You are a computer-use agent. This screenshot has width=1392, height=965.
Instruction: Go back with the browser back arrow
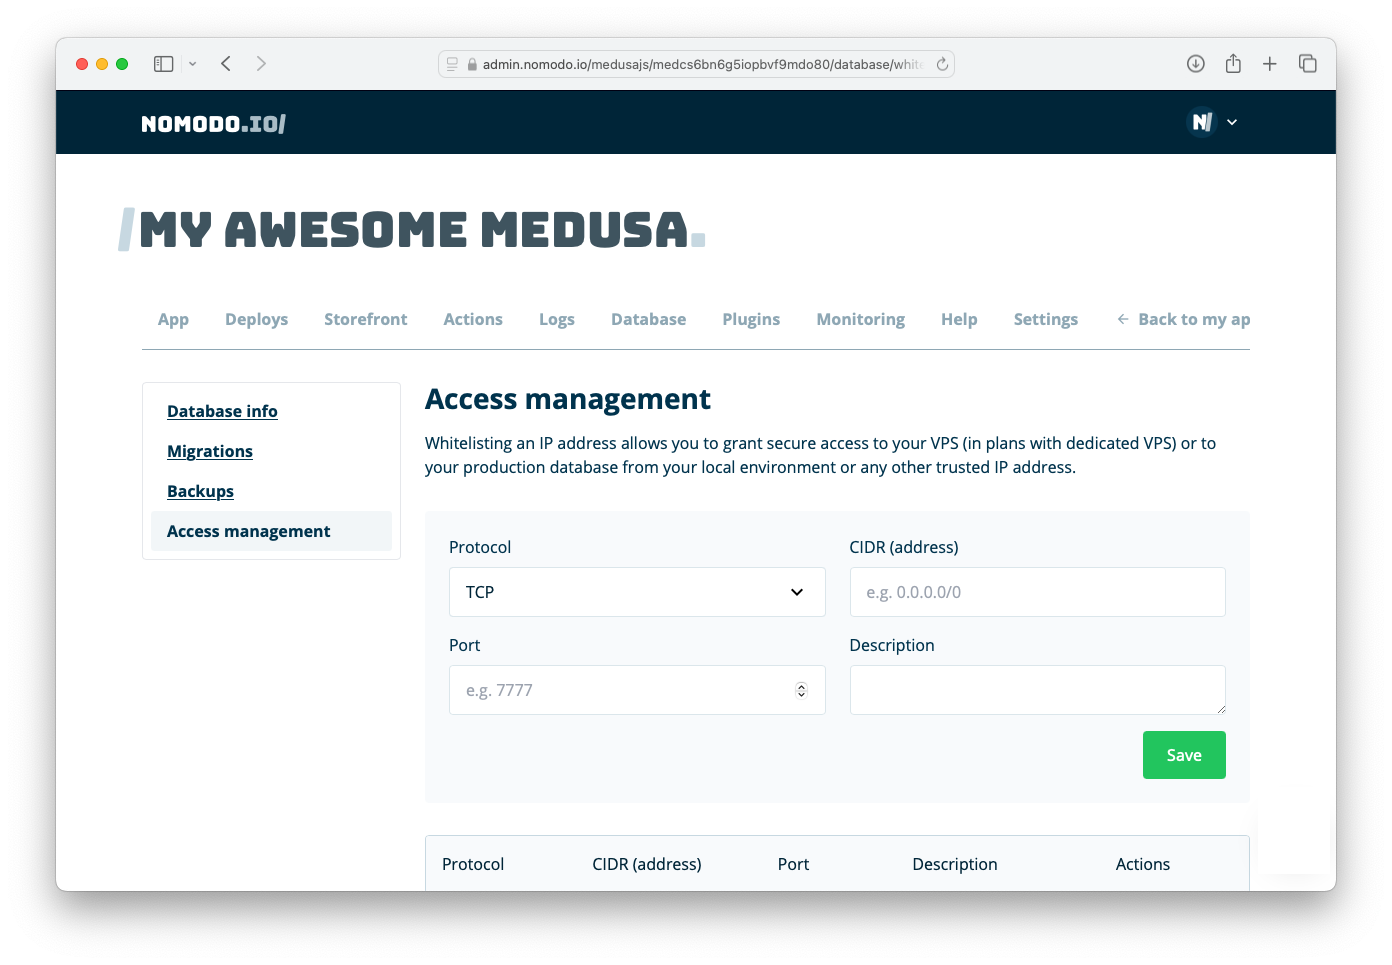click(x=226, y=64)
